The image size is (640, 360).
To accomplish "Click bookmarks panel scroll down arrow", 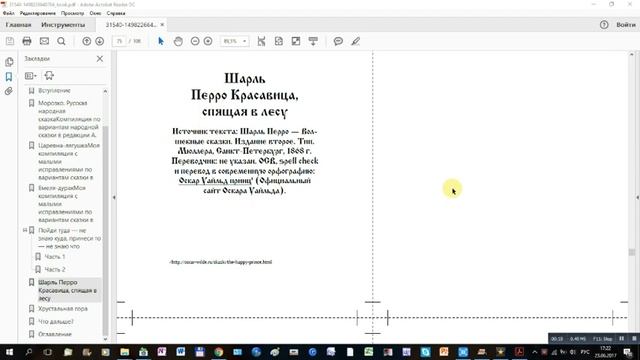I will click(105, 339).
